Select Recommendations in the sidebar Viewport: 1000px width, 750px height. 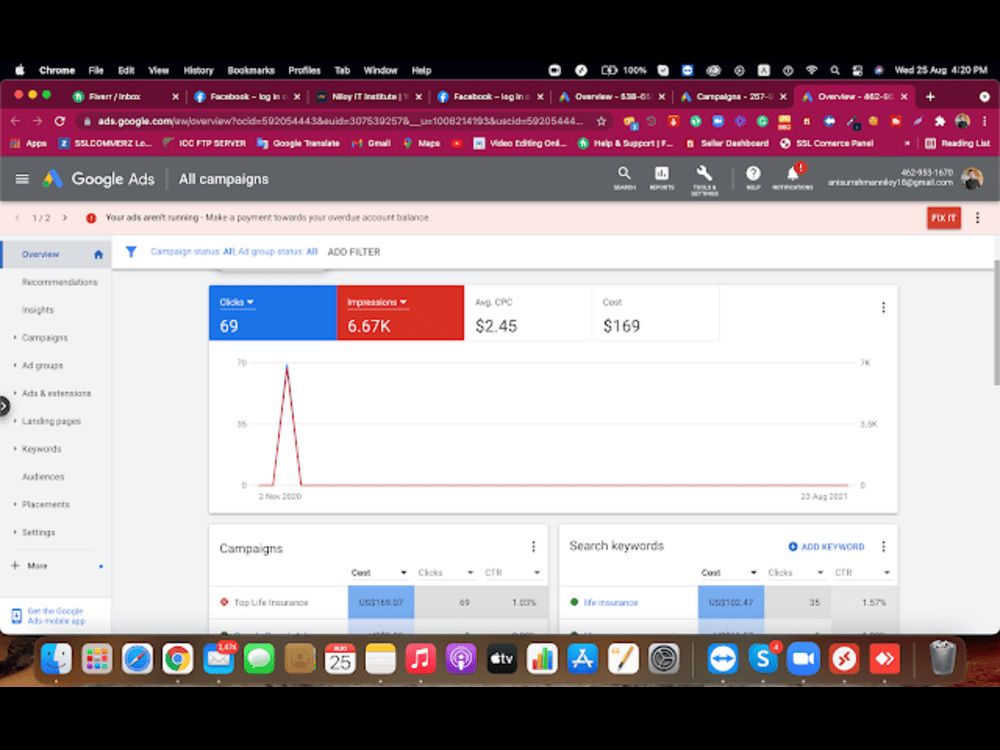click(59, 282)
